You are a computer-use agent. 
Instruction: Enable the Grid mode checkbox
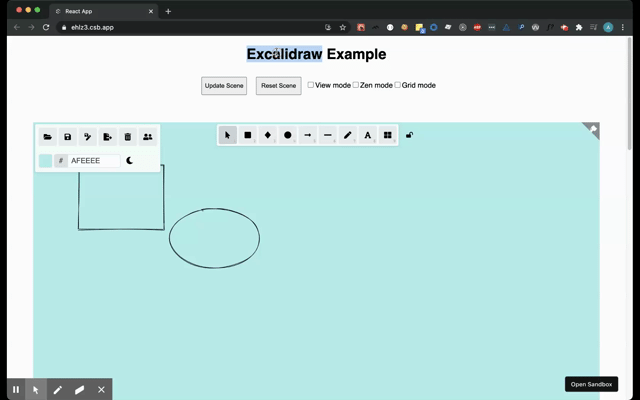point(398,85)
